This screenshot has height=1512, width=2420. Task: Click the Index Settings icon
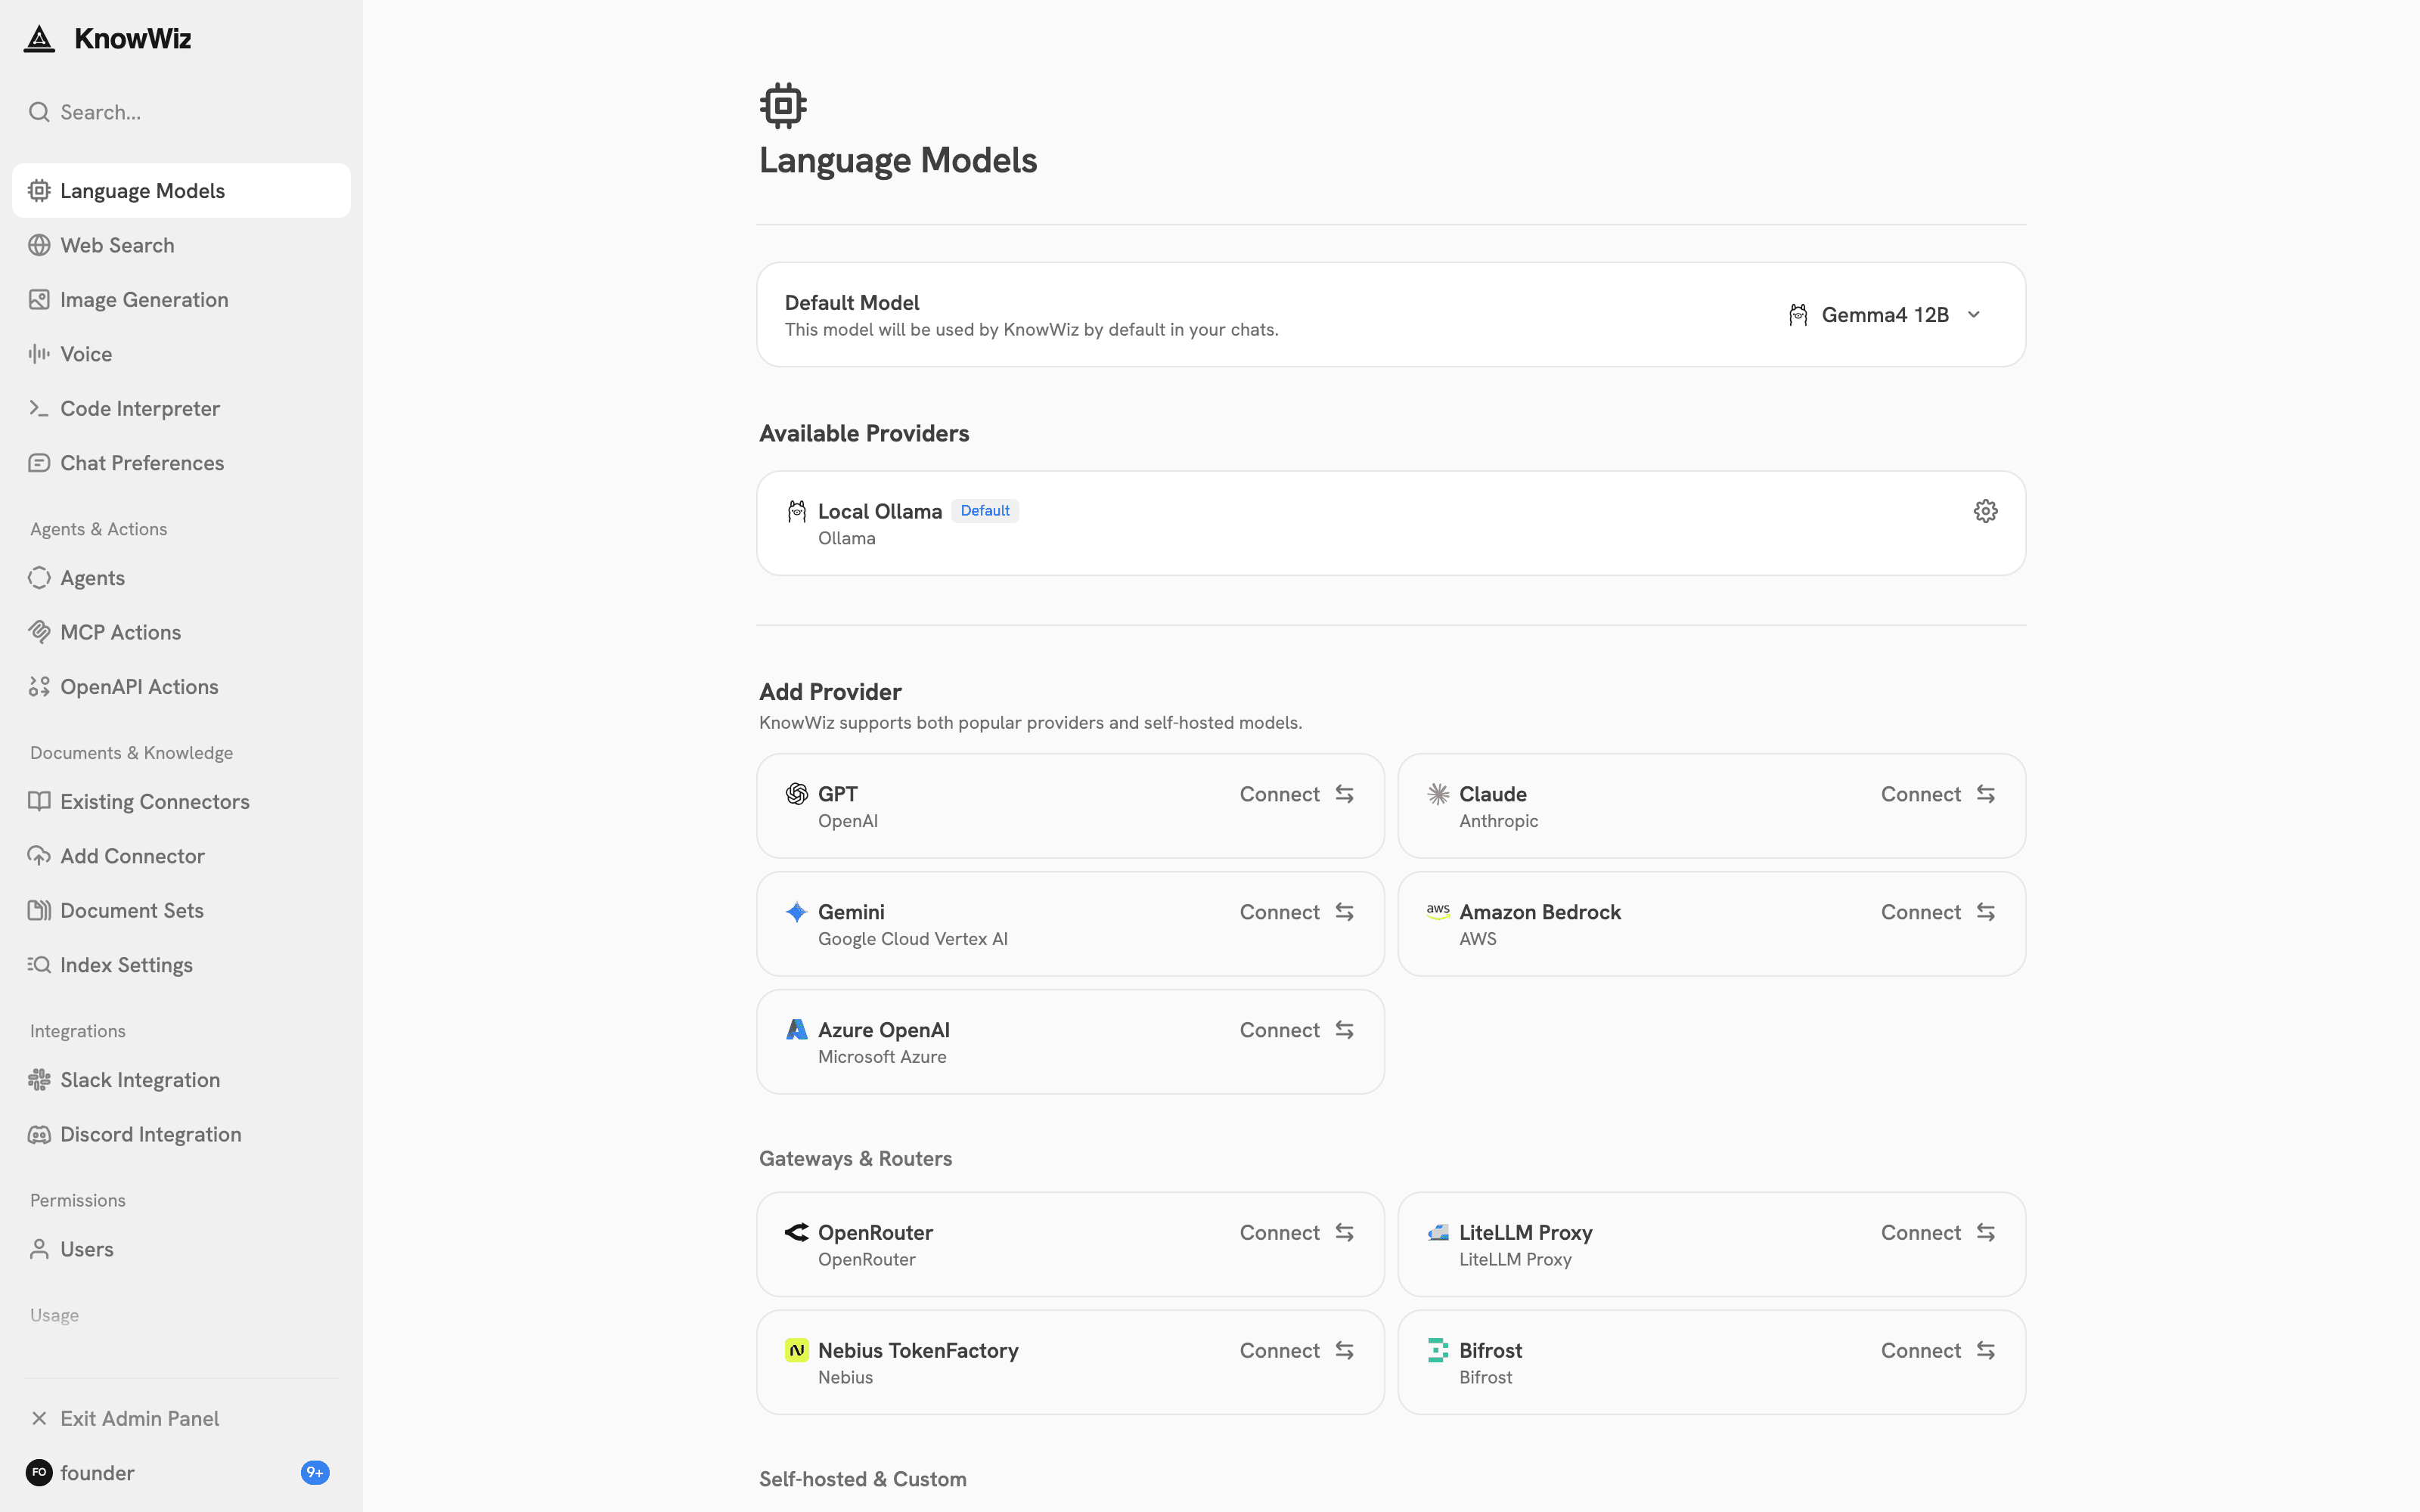[39, 965]
